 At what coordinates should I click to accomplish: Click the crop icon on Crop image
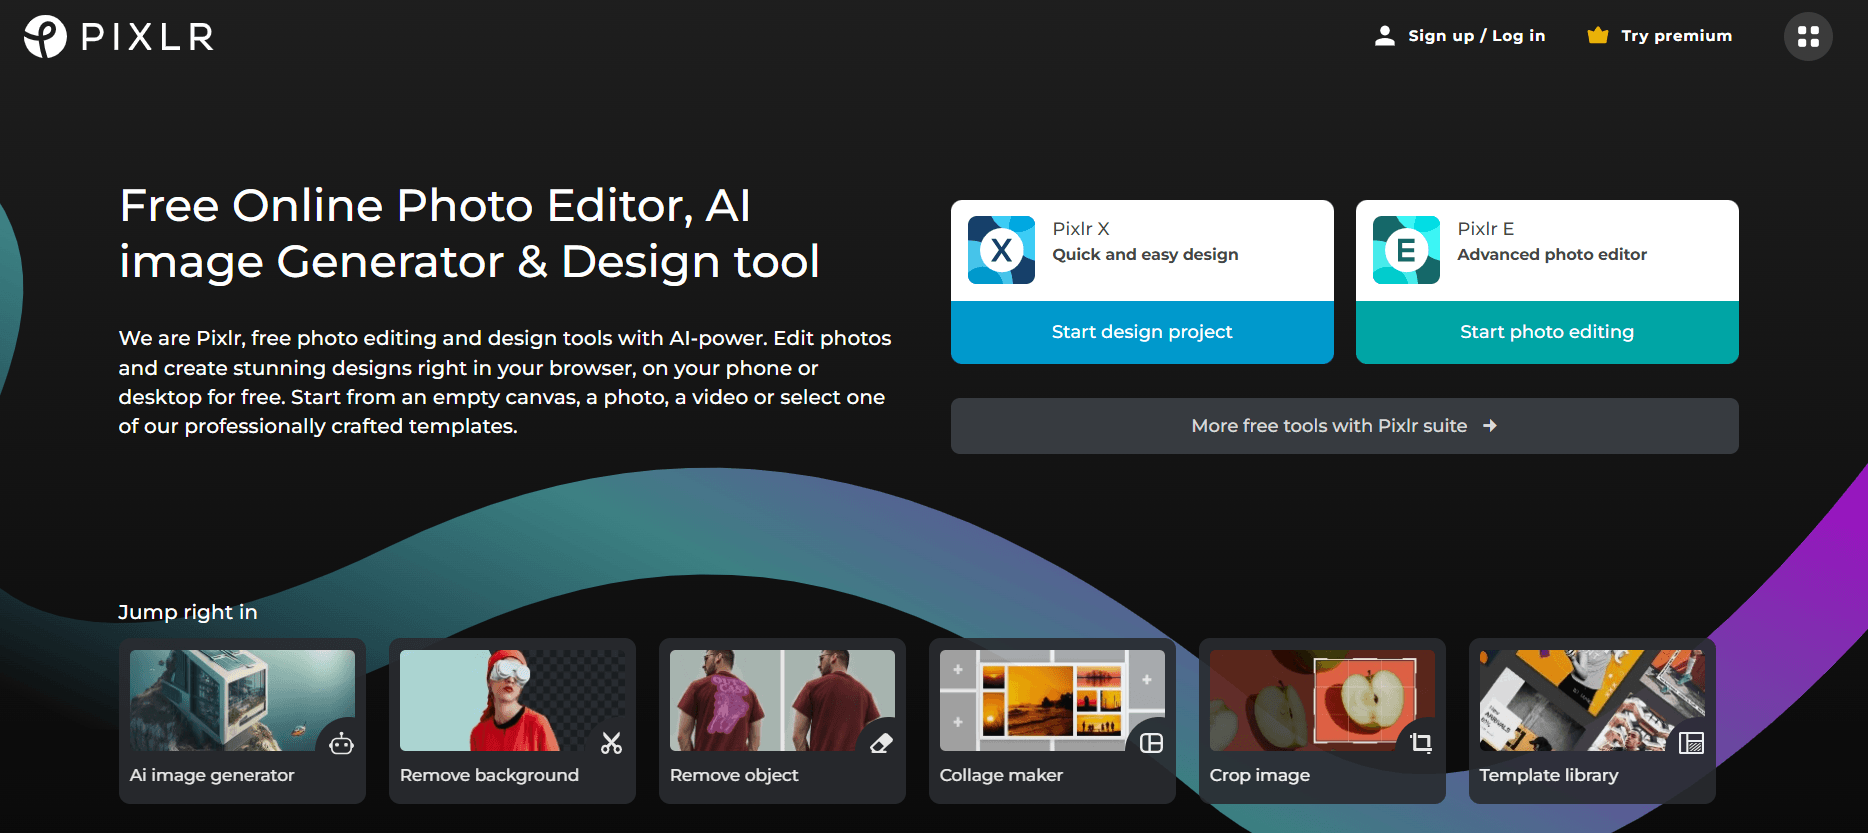[1421, 743]
